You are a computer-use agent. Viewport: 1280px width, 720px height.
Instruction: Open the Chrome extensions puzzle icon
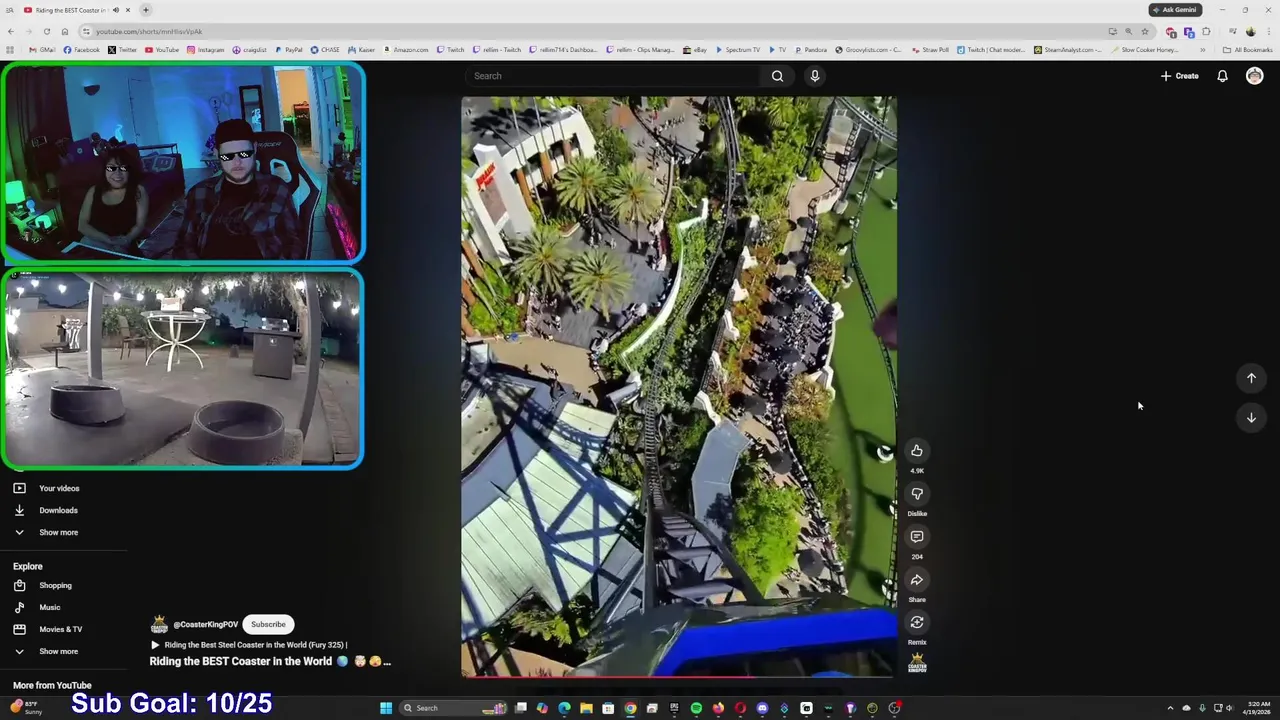(x=1206, y=31)
